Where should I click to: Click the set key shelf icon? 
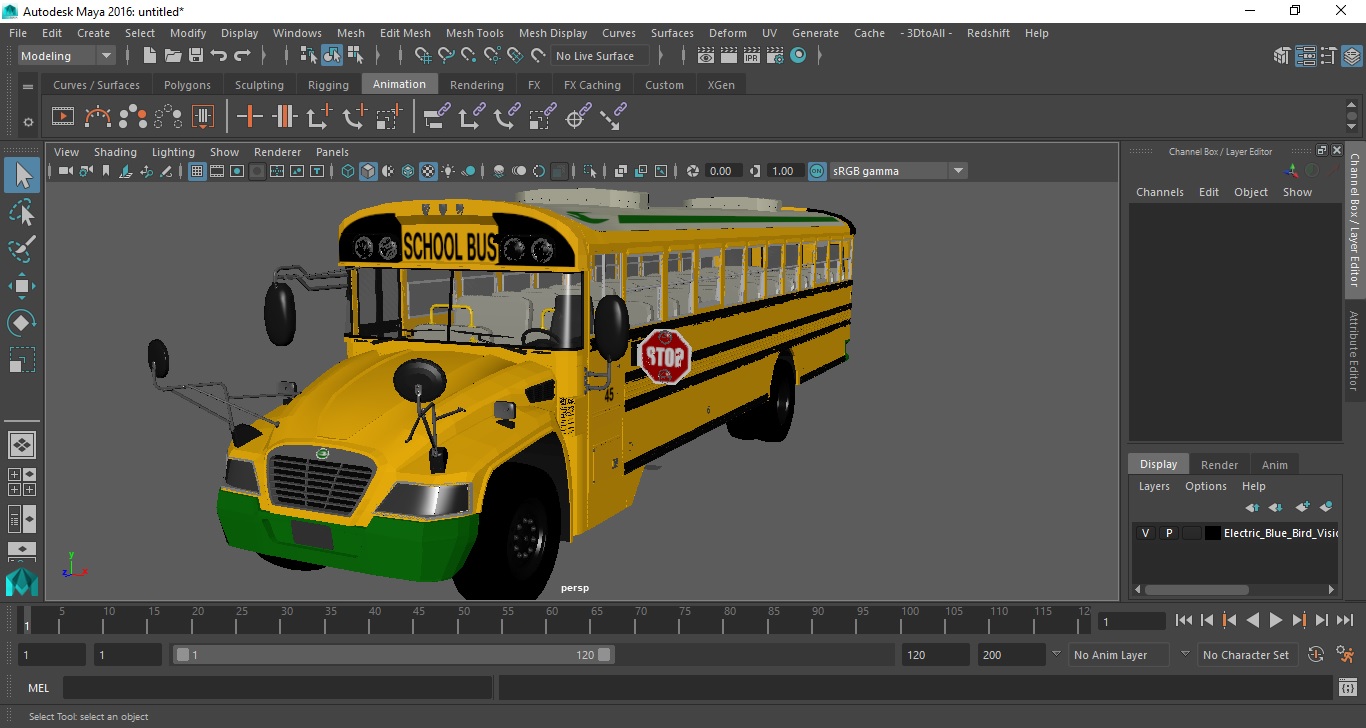250,117
